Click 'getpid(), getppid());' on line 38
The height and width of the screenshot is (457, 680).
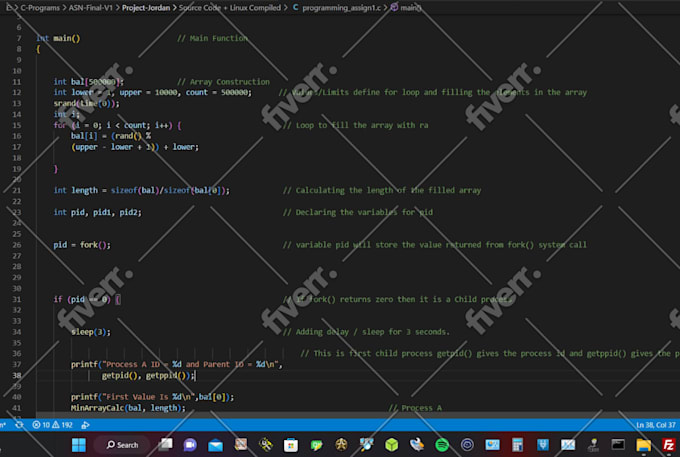tap(148, 375)
